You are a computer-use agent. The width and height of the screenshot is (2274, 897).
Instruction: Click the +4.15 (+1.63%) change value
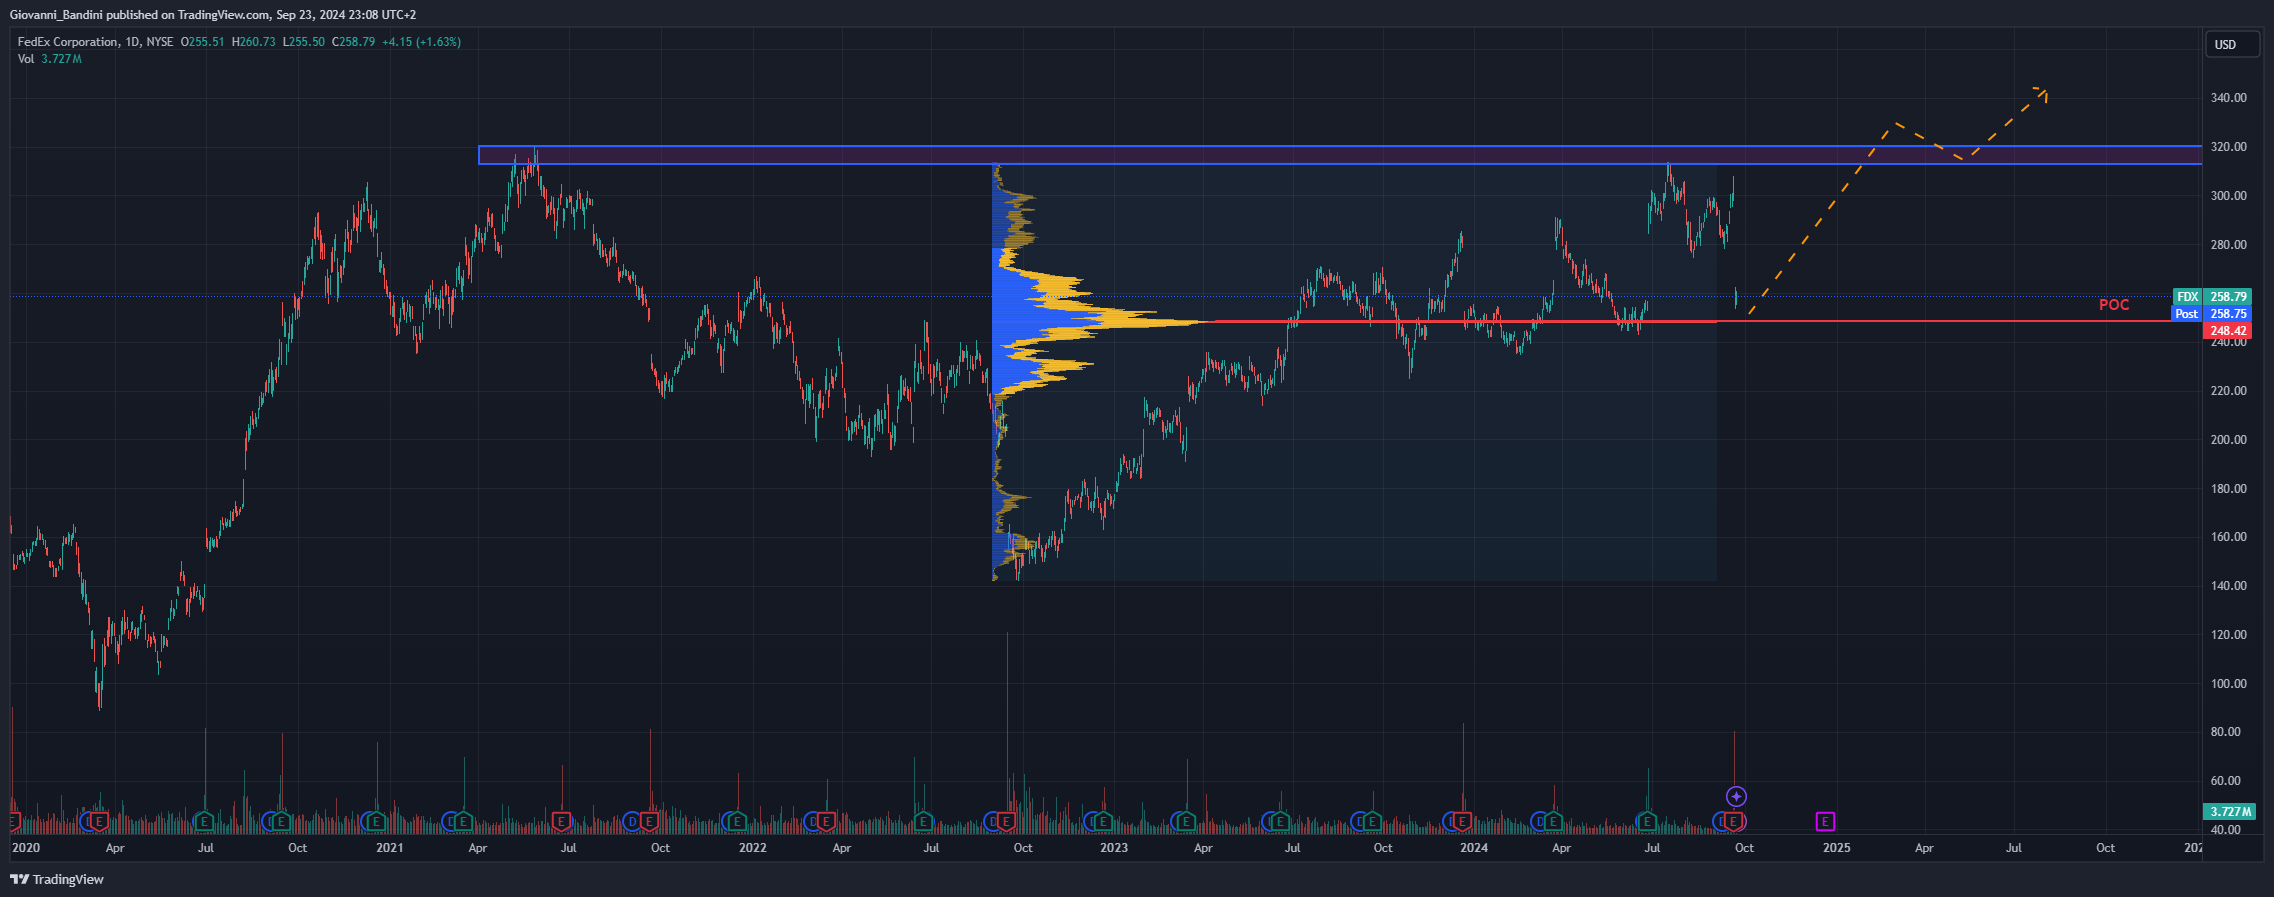421,42
